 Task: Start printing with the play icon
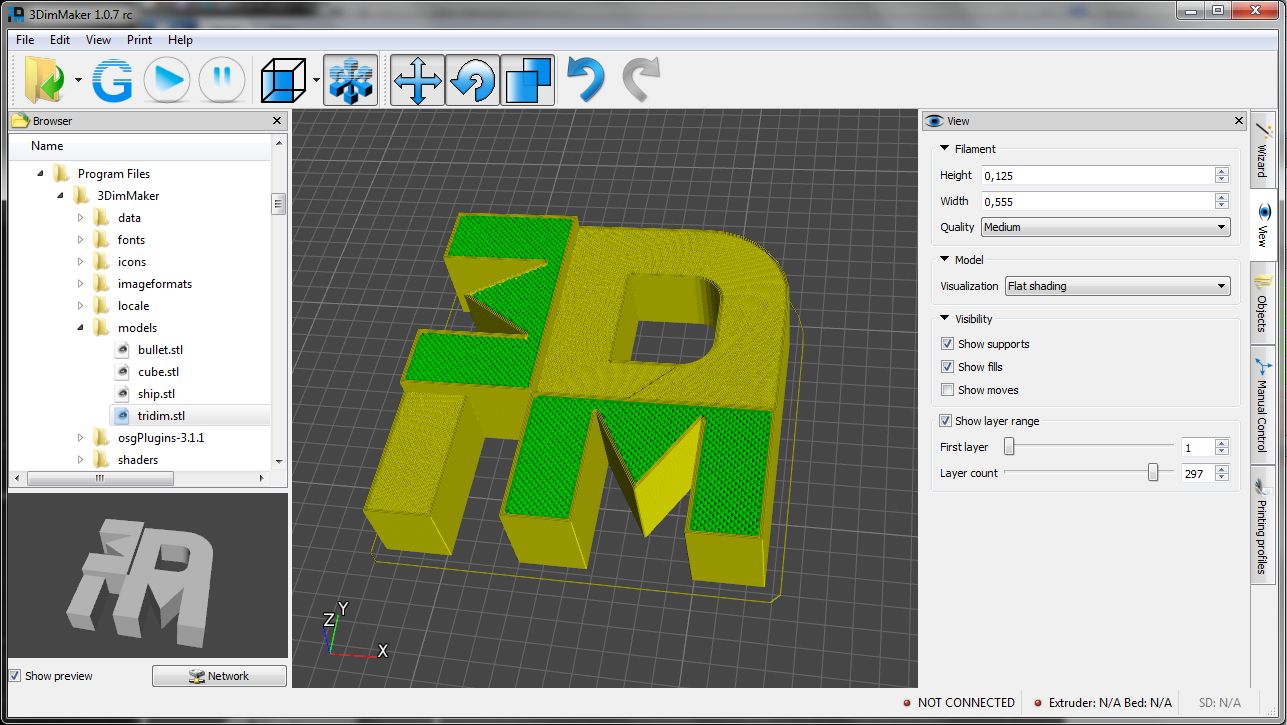point(167,80)
